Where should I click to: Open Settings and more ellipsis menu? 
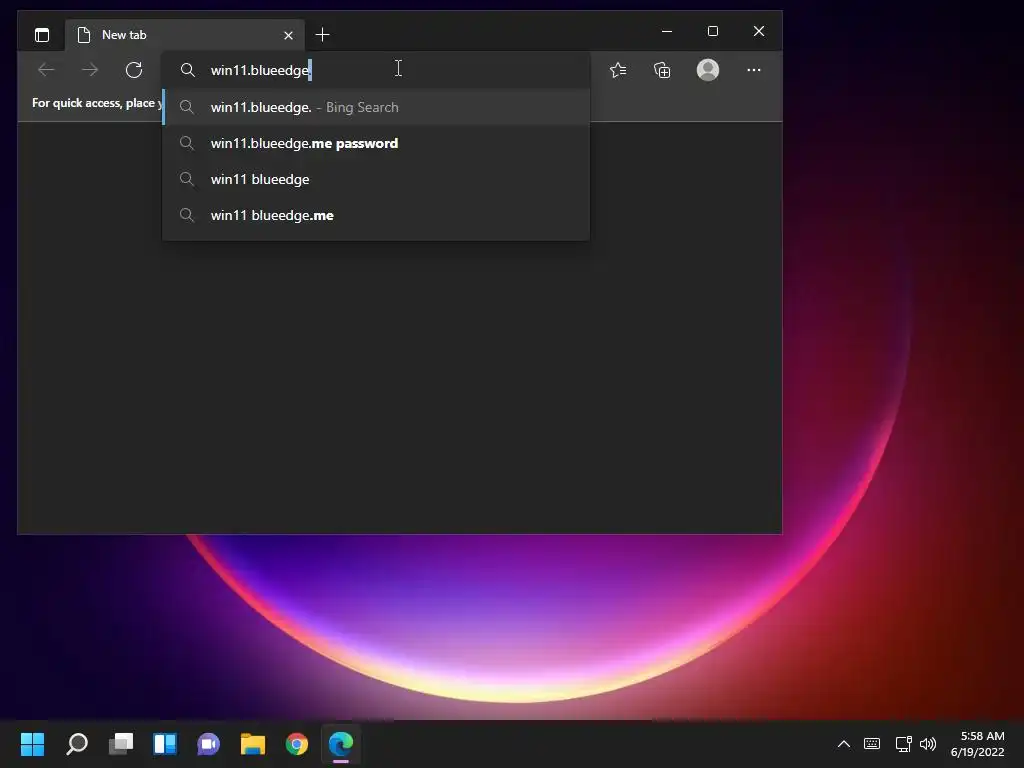click(754, 70)
